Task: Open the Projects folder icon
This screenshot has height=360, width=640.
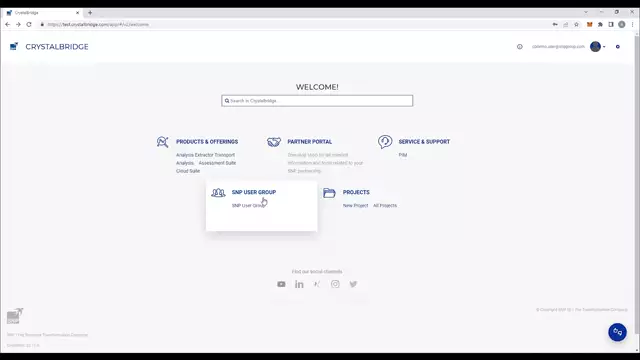Action: coord(329,193)
